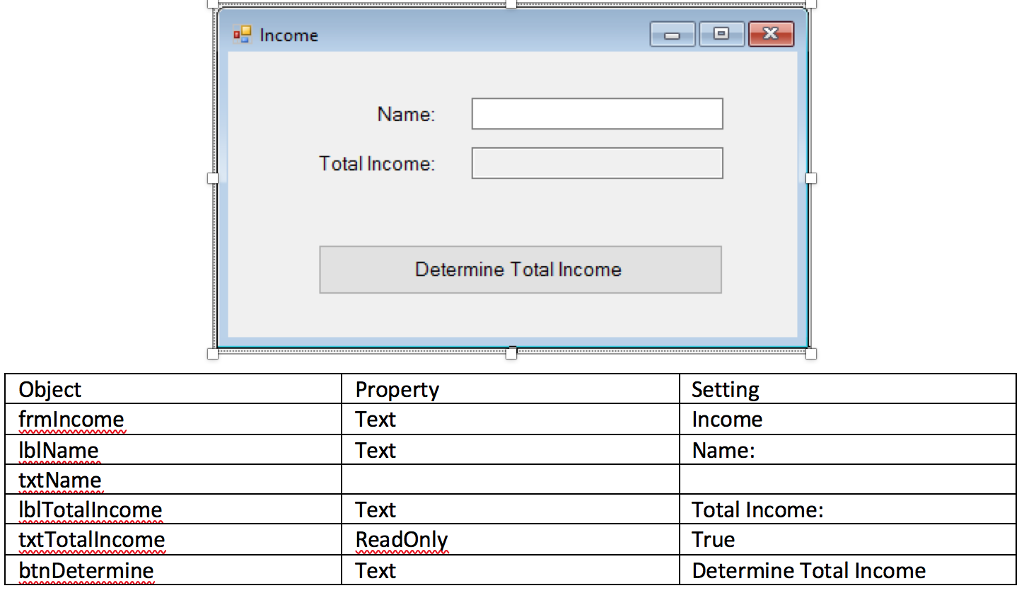
Task: Click the bottom-center selection handle of the form
Action: pyautogui.click(x=511, y=355)
